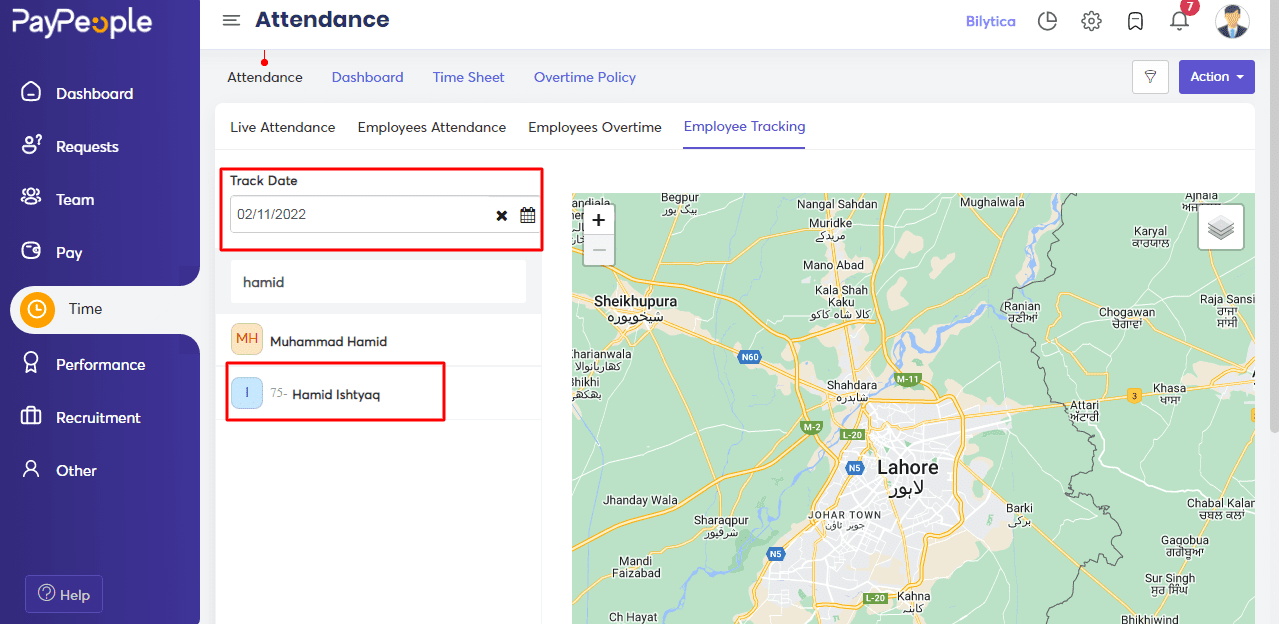Viewport: 1279px width, 624px height.
Task: Click the filter funnel icon
Action: pos(1151,77)
